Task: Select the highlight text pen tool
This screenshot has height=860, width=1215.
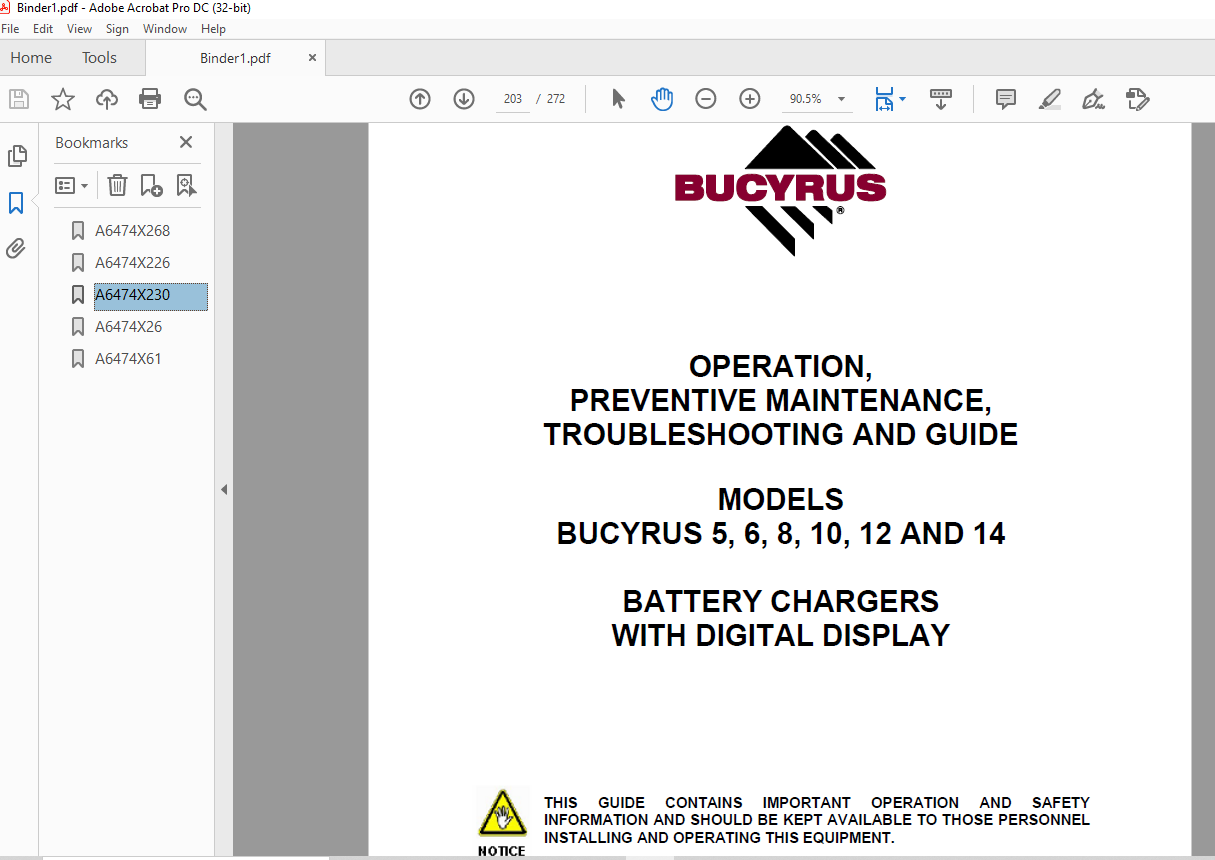Action: pos(1049,99)
